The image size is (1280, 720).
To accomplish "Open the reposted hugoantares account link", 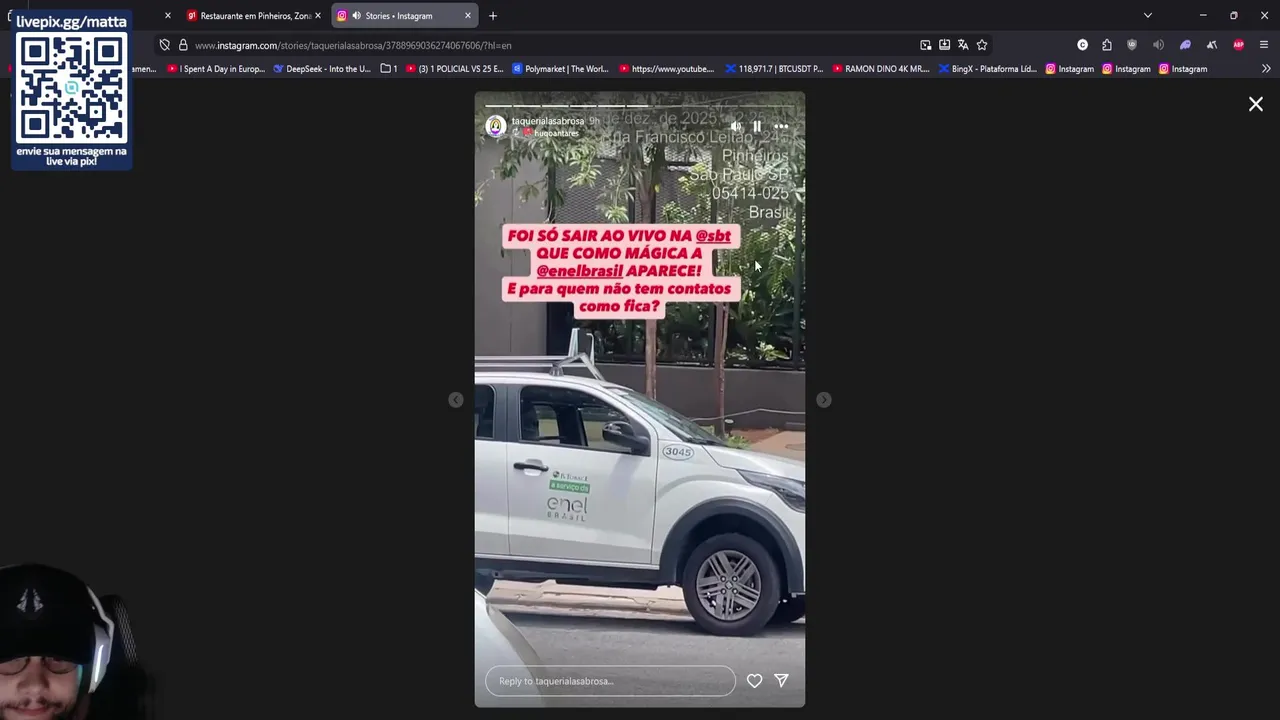I will pyautogui.click(x=556, y=133).
